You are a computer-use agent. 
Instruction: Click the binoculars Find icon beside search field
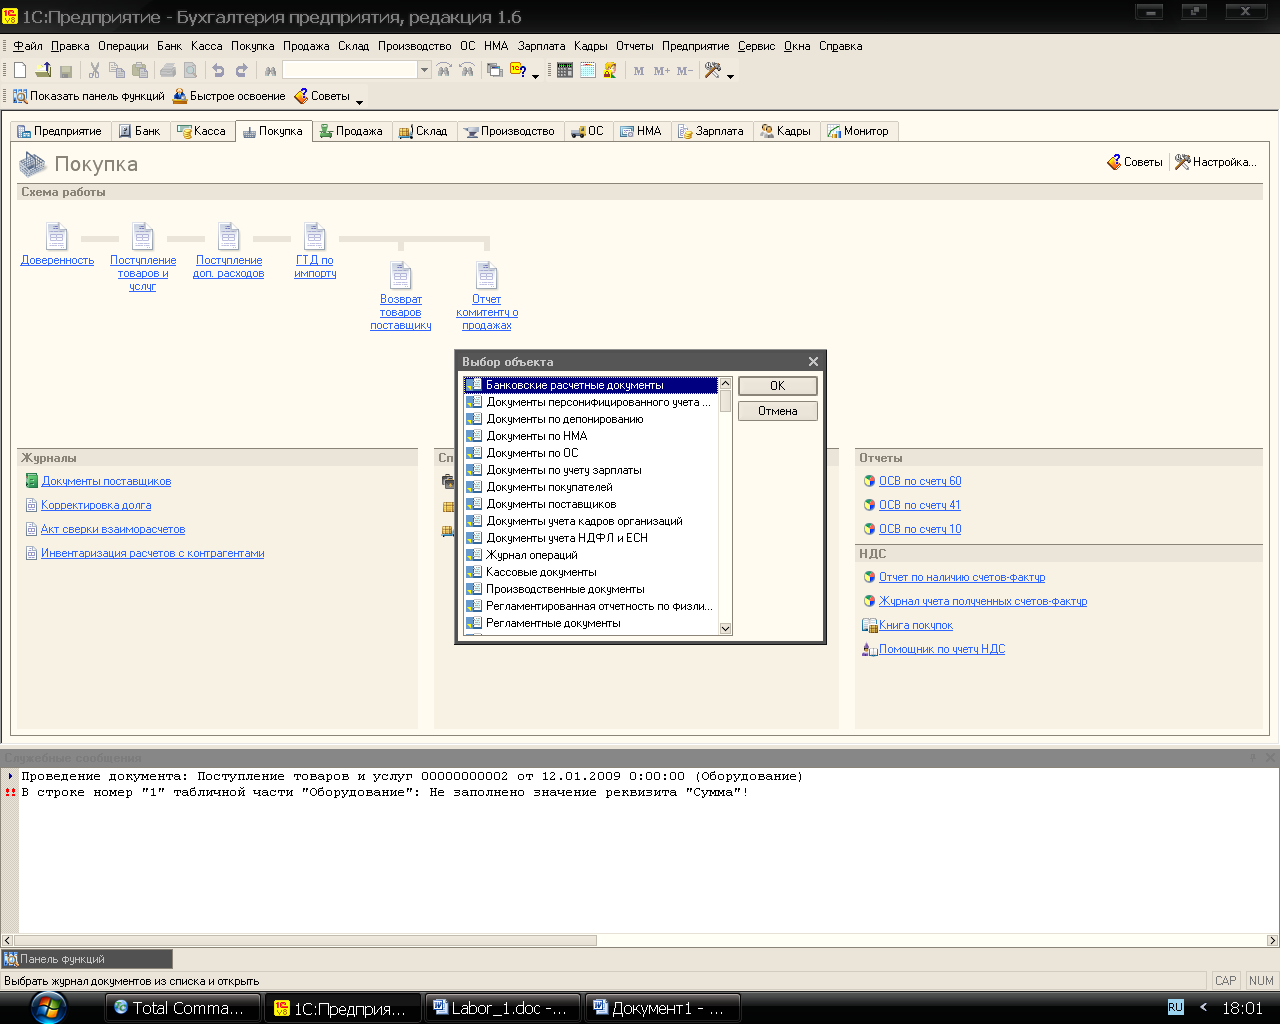[270, 70]
